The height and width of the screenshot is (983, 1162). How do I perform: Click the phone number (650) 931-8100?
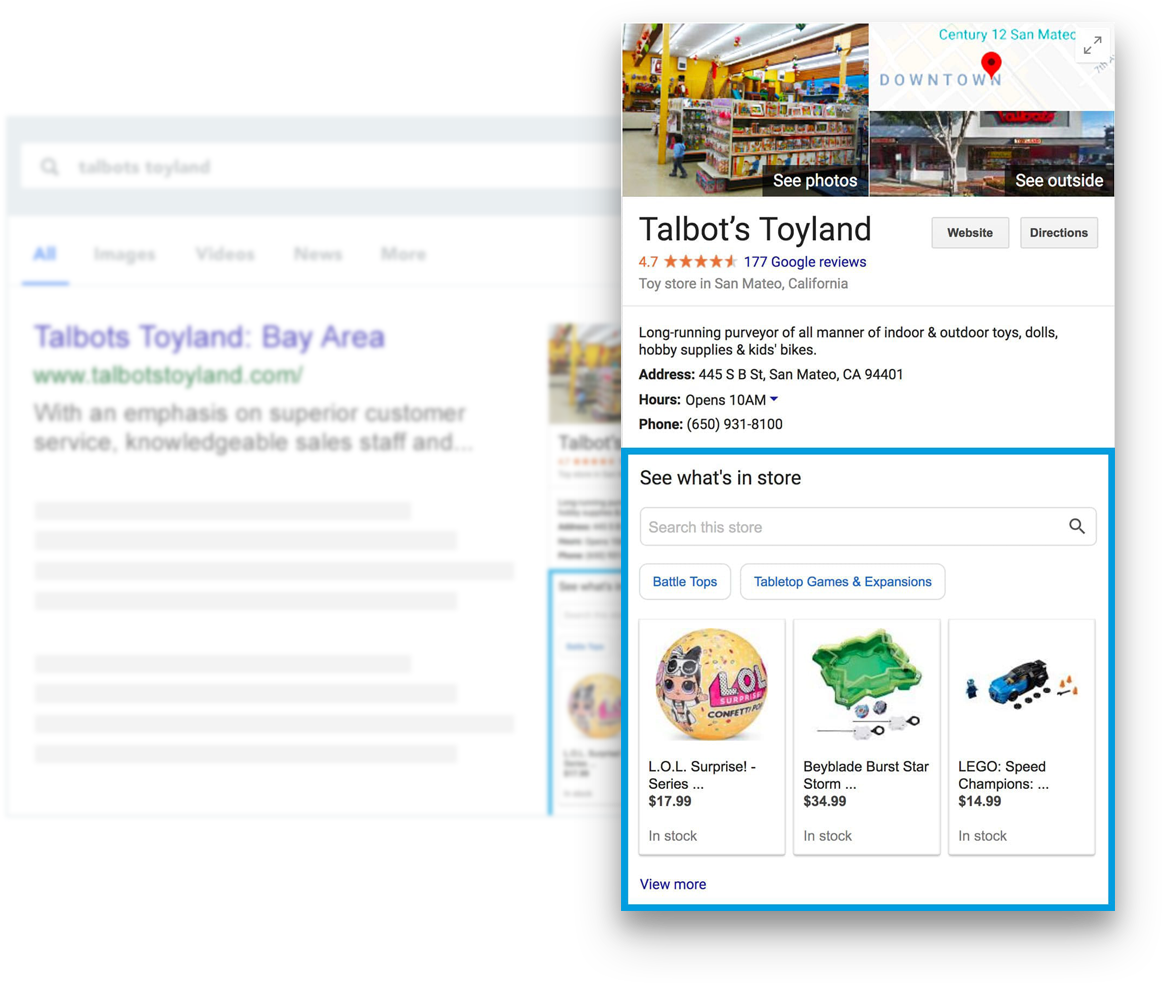pyautogui.click(x=734, y=424)
